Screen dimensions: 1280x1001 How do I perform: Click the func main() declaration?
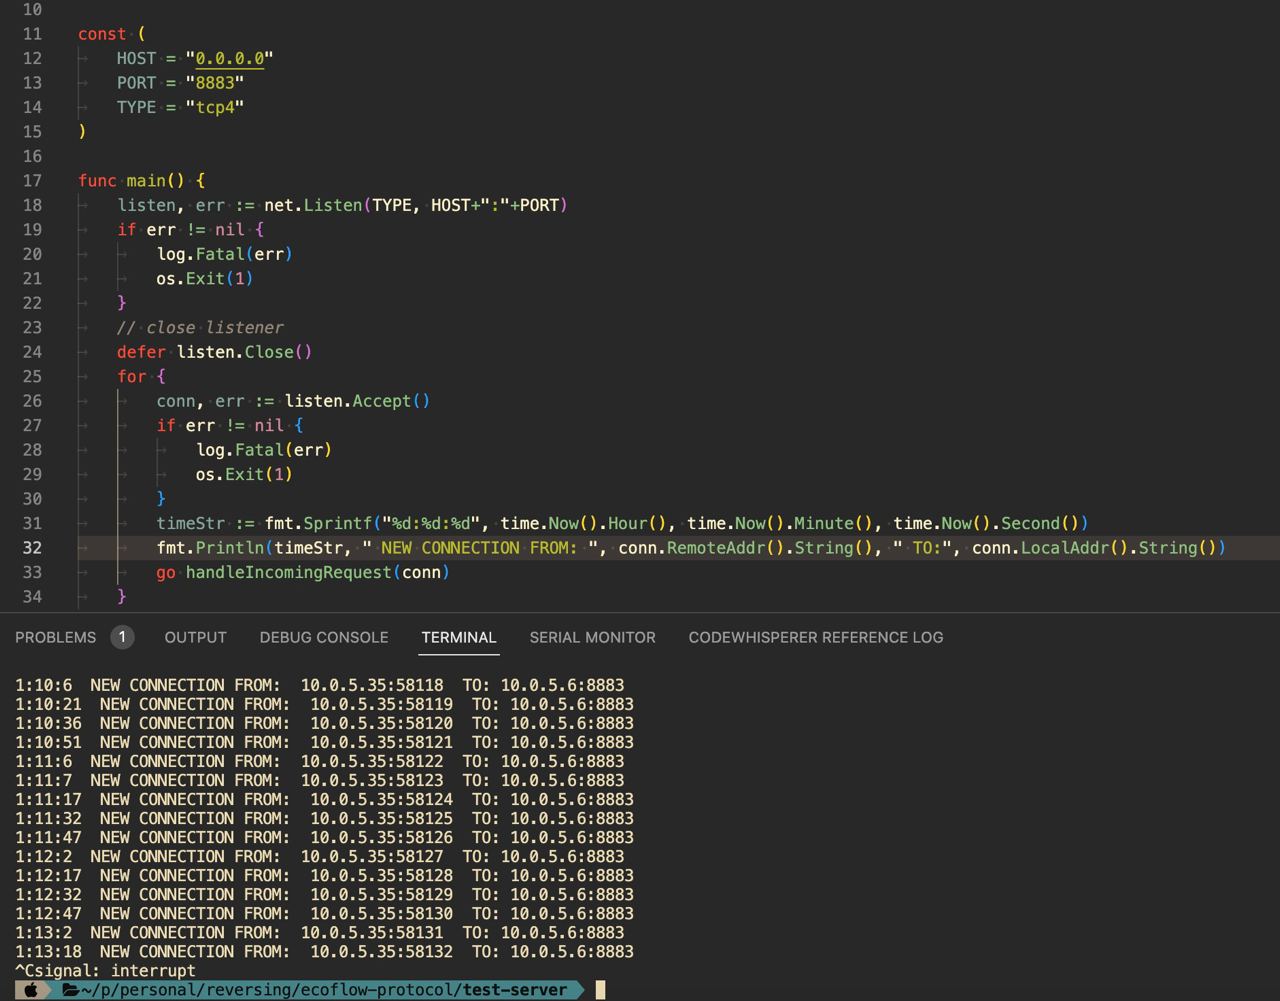pyautogui.click(x=141, y=181)
